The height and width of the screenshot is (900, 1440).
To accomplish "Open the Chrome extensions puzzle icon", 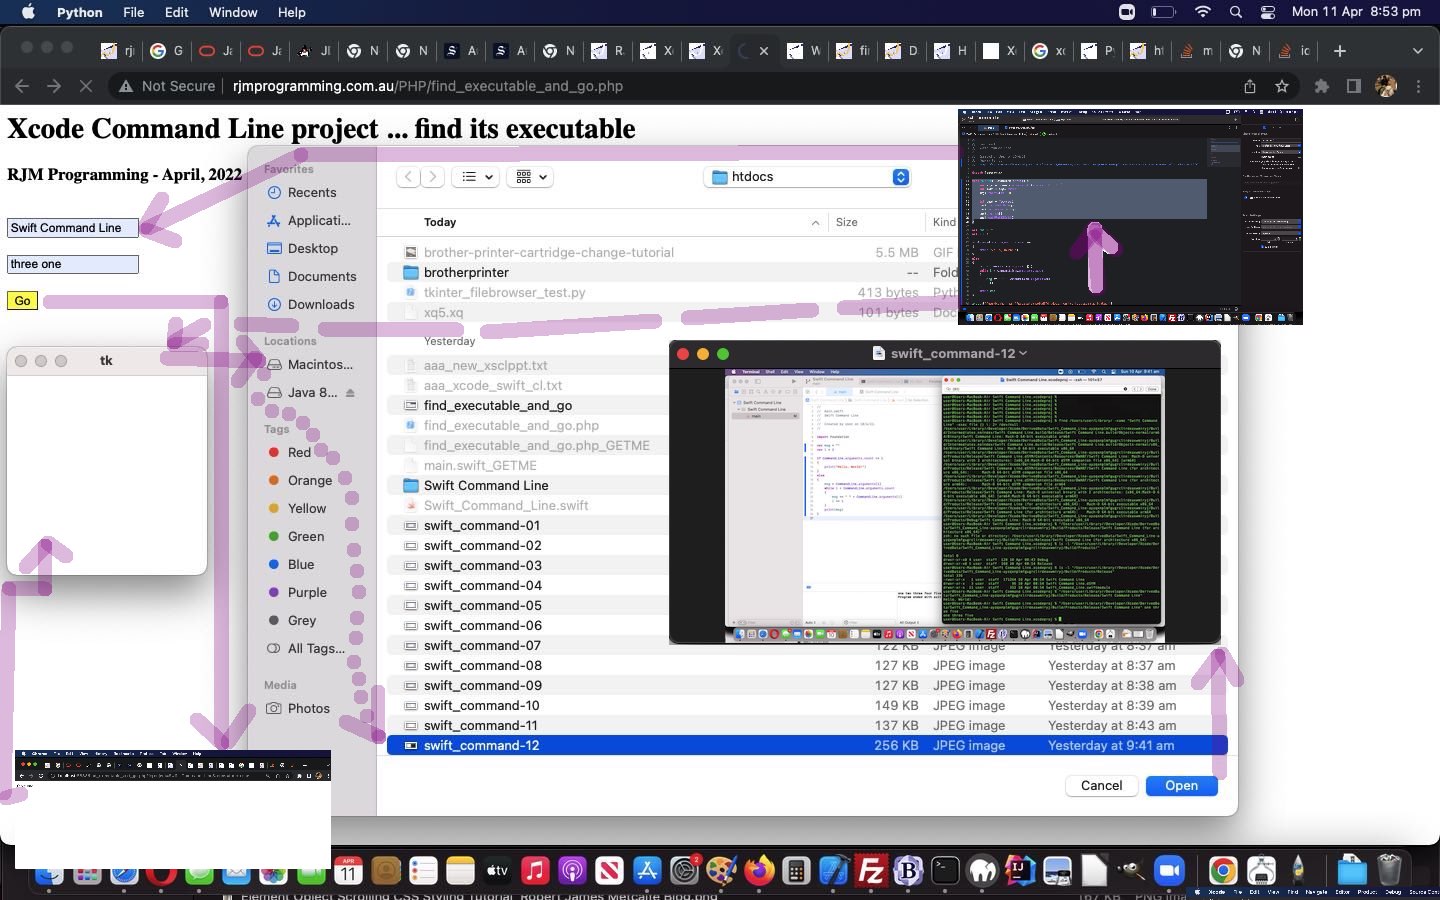I will point(1321,86).
